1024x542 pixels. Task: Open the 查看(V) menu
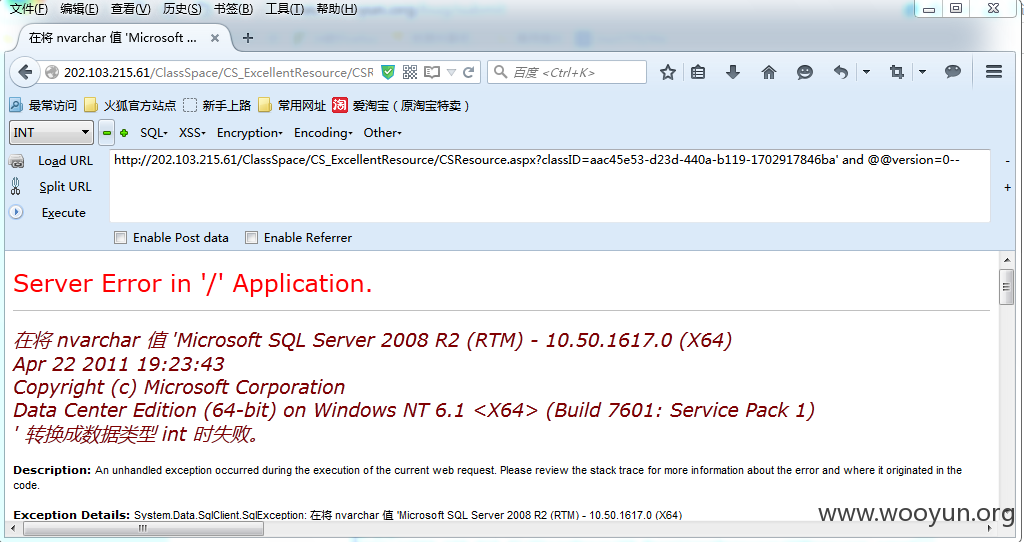(x=131, y=8)
